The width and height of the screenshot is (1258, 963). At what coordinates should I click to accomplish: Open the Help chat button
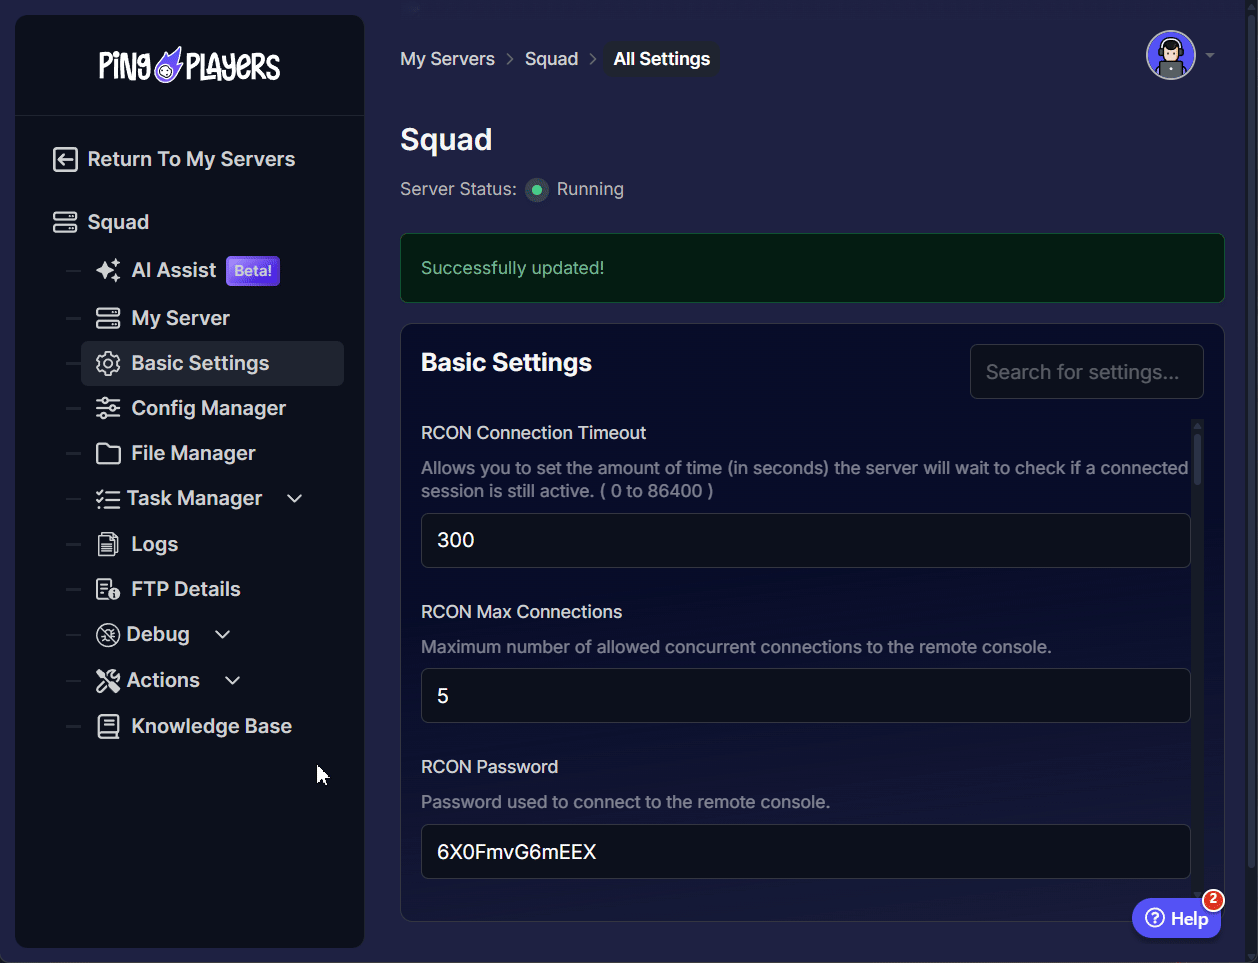[1177, 918]
